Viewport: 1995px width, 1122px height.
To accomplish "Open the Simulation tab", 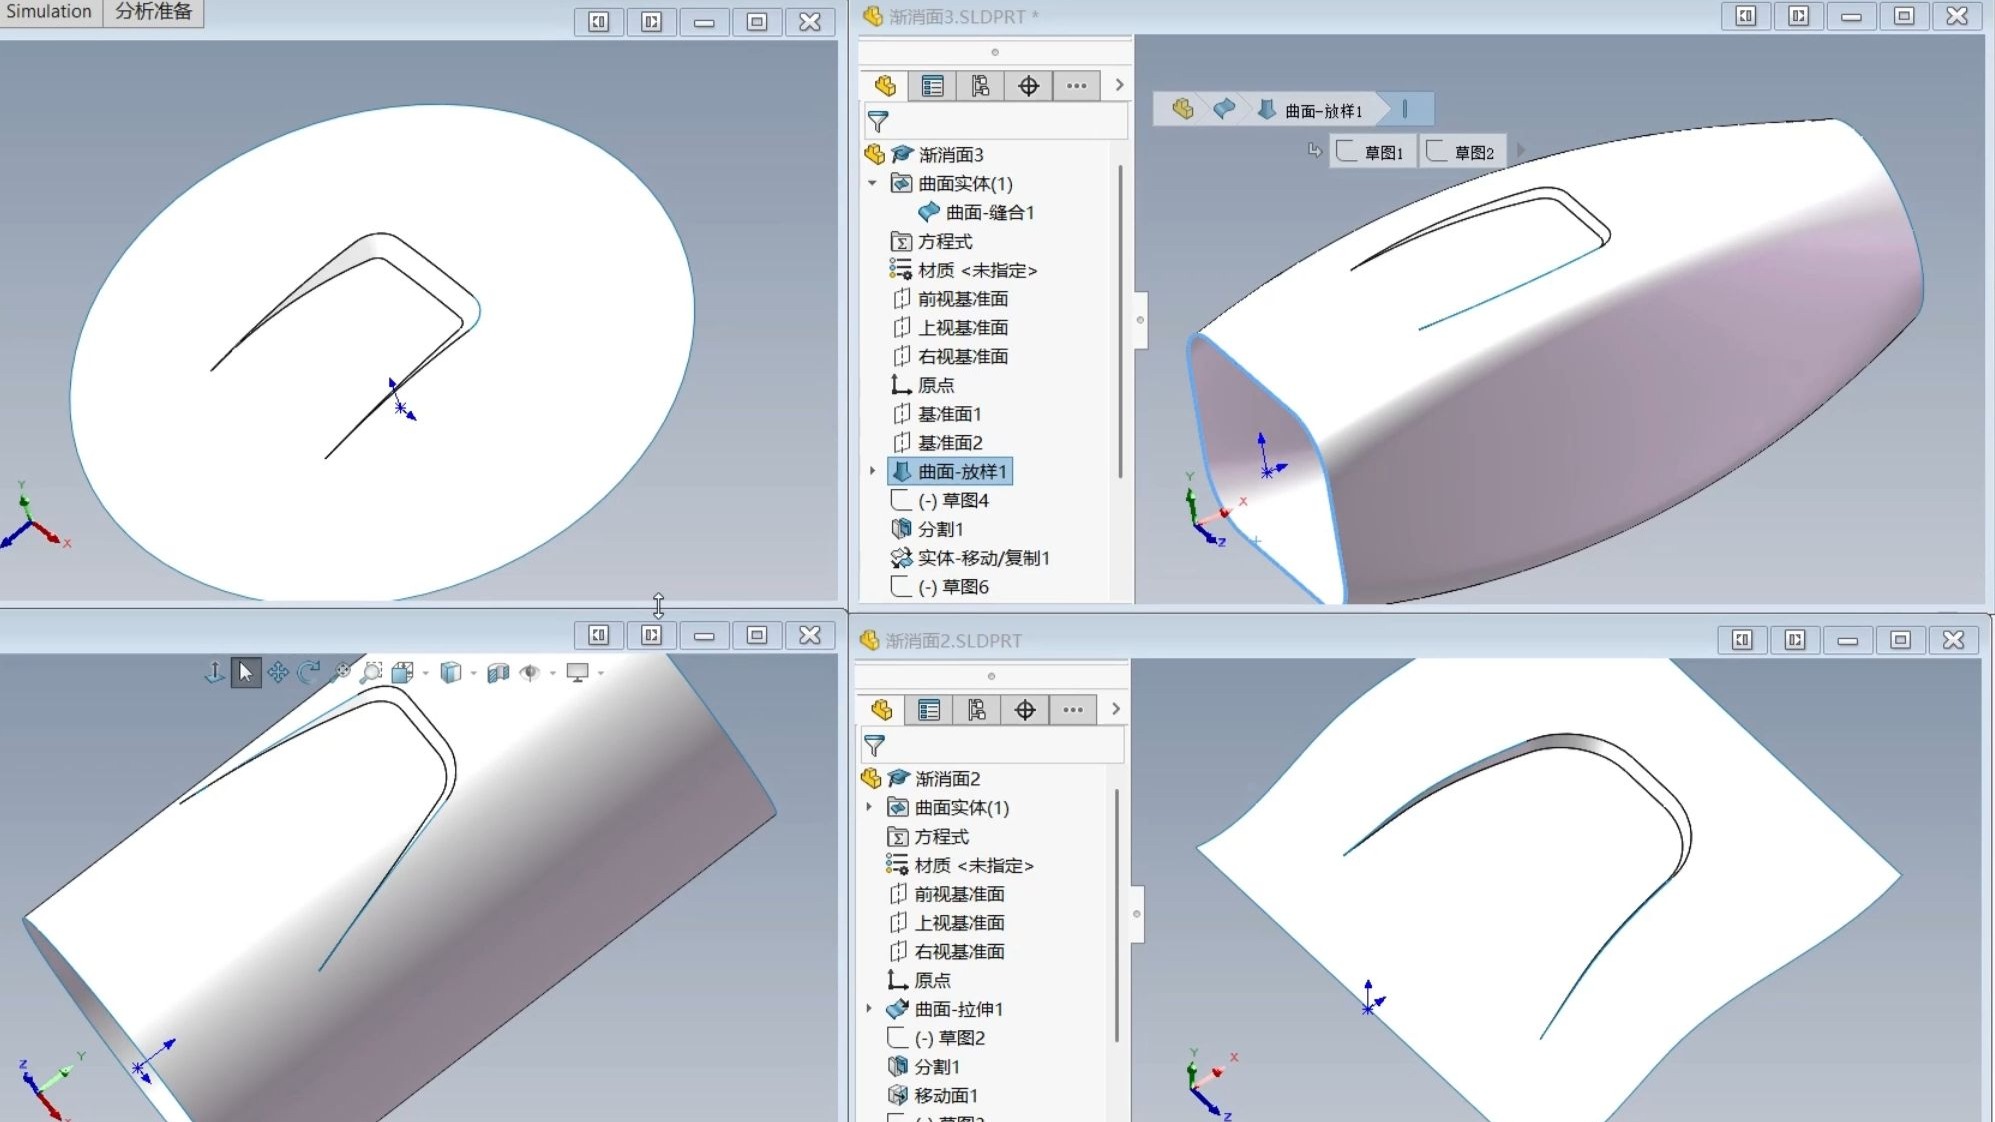I will point(49,12).
